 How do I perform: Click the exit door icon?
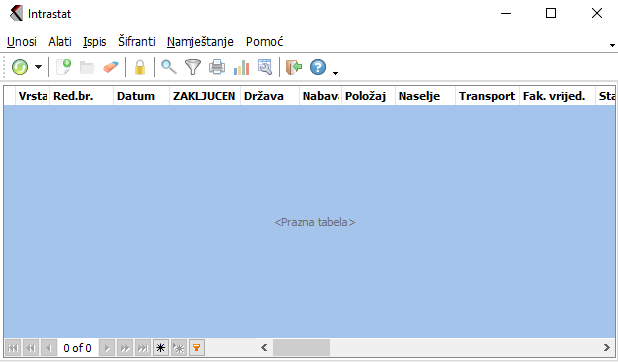[294, 67]
